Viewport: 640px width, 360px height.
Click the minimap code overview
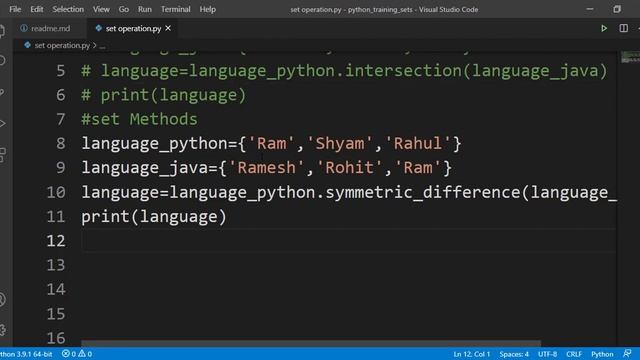(x=630, y=57)
